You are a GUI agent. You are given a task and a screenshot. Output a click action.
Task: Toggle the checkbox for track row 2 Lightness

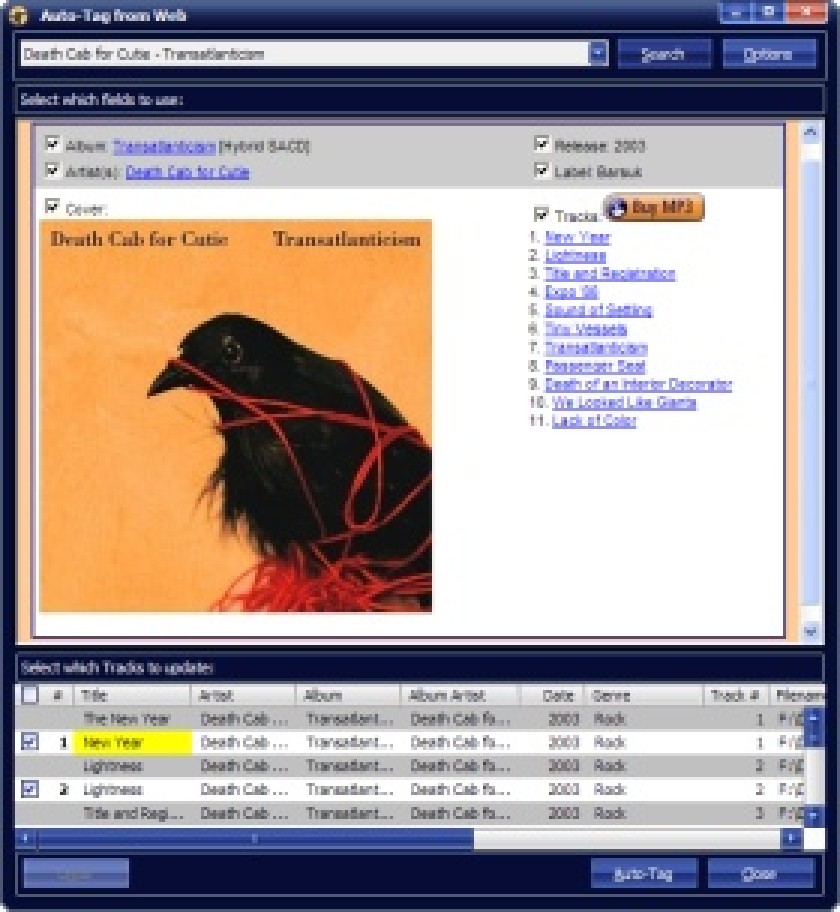point(30,789)
